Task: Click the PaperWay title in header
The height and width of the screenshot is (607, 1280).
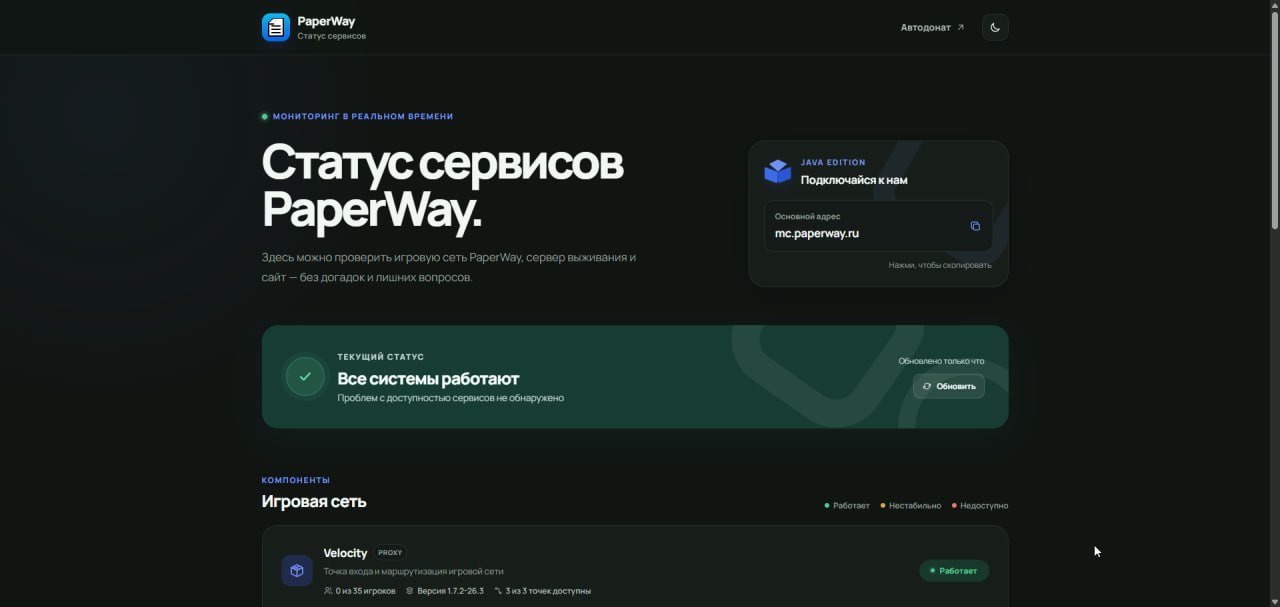Action: tap(326, 21)
